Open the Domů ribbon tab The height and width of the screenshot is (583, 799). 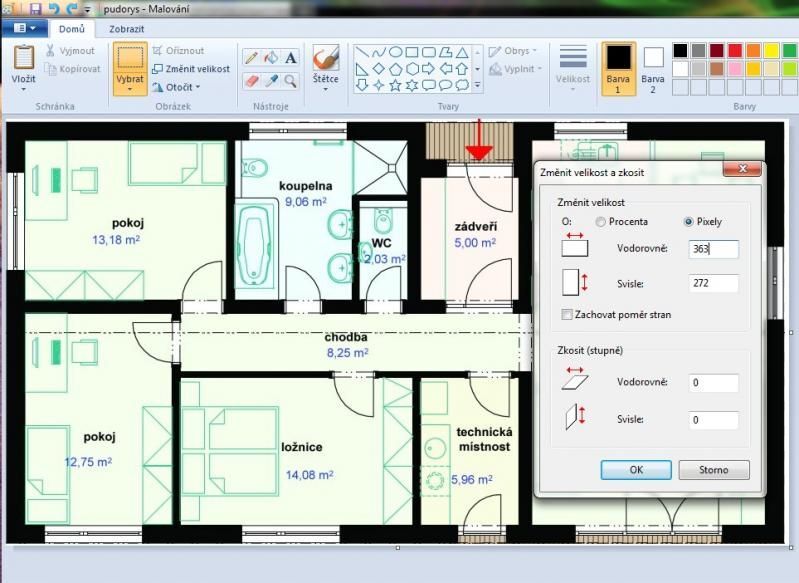pos(71,29)
